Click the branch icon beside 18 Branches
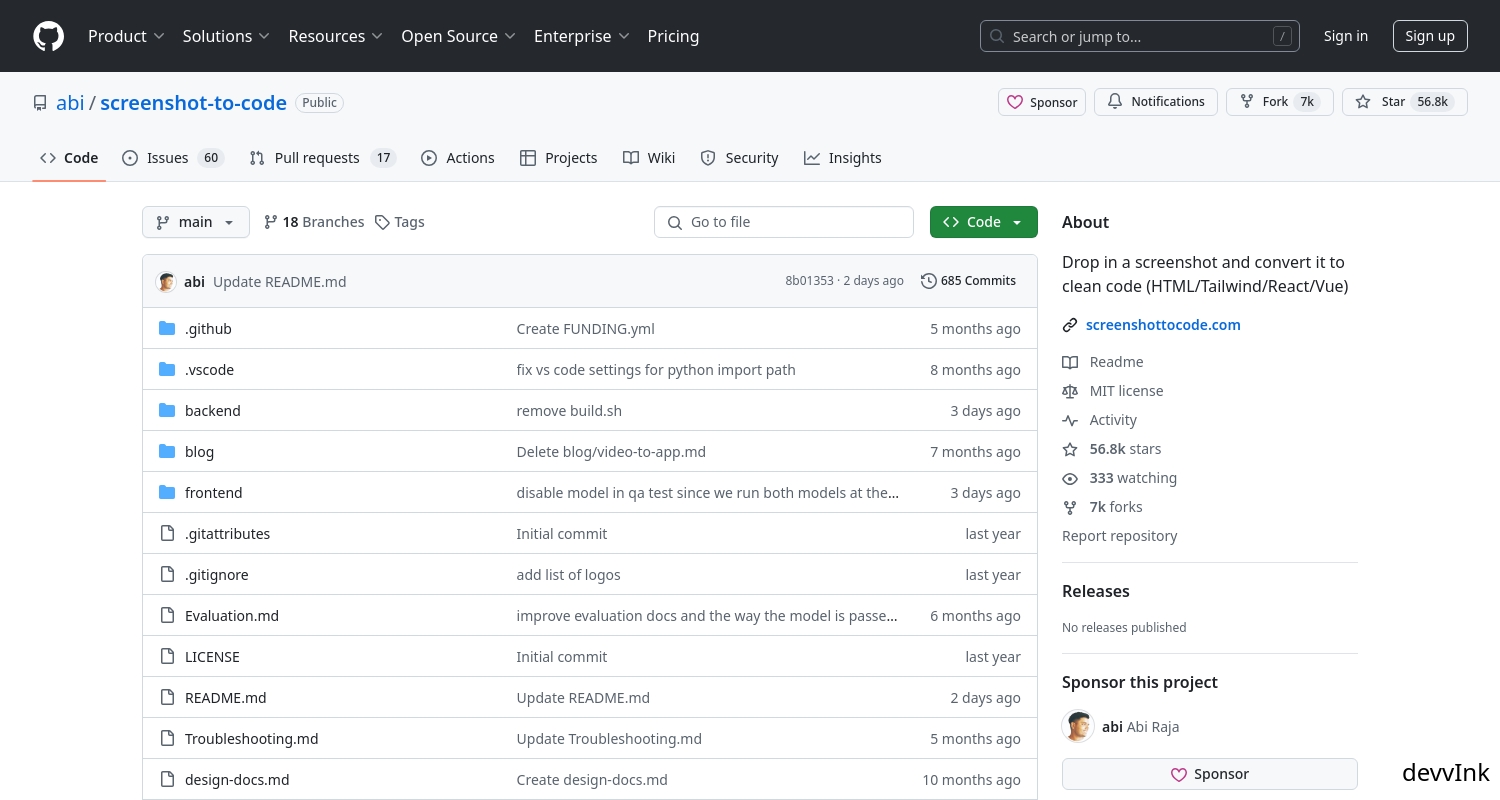 pyautogui.click(x=270, y=222)
